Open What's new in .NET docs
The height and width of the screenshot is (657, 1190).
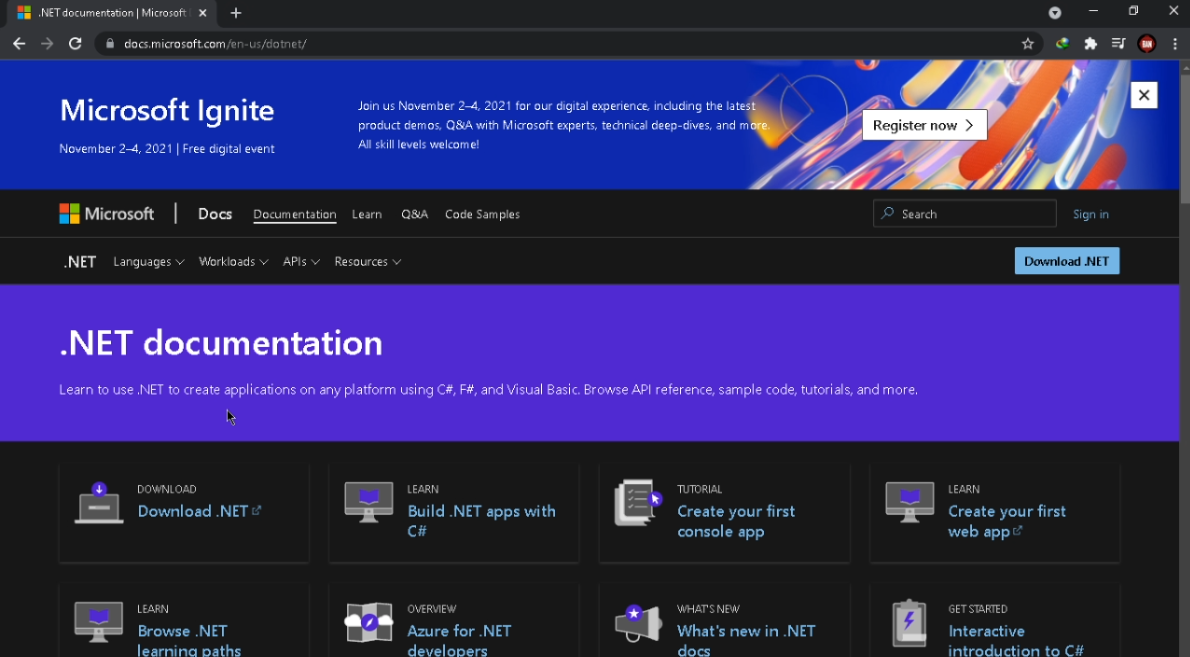746,640
